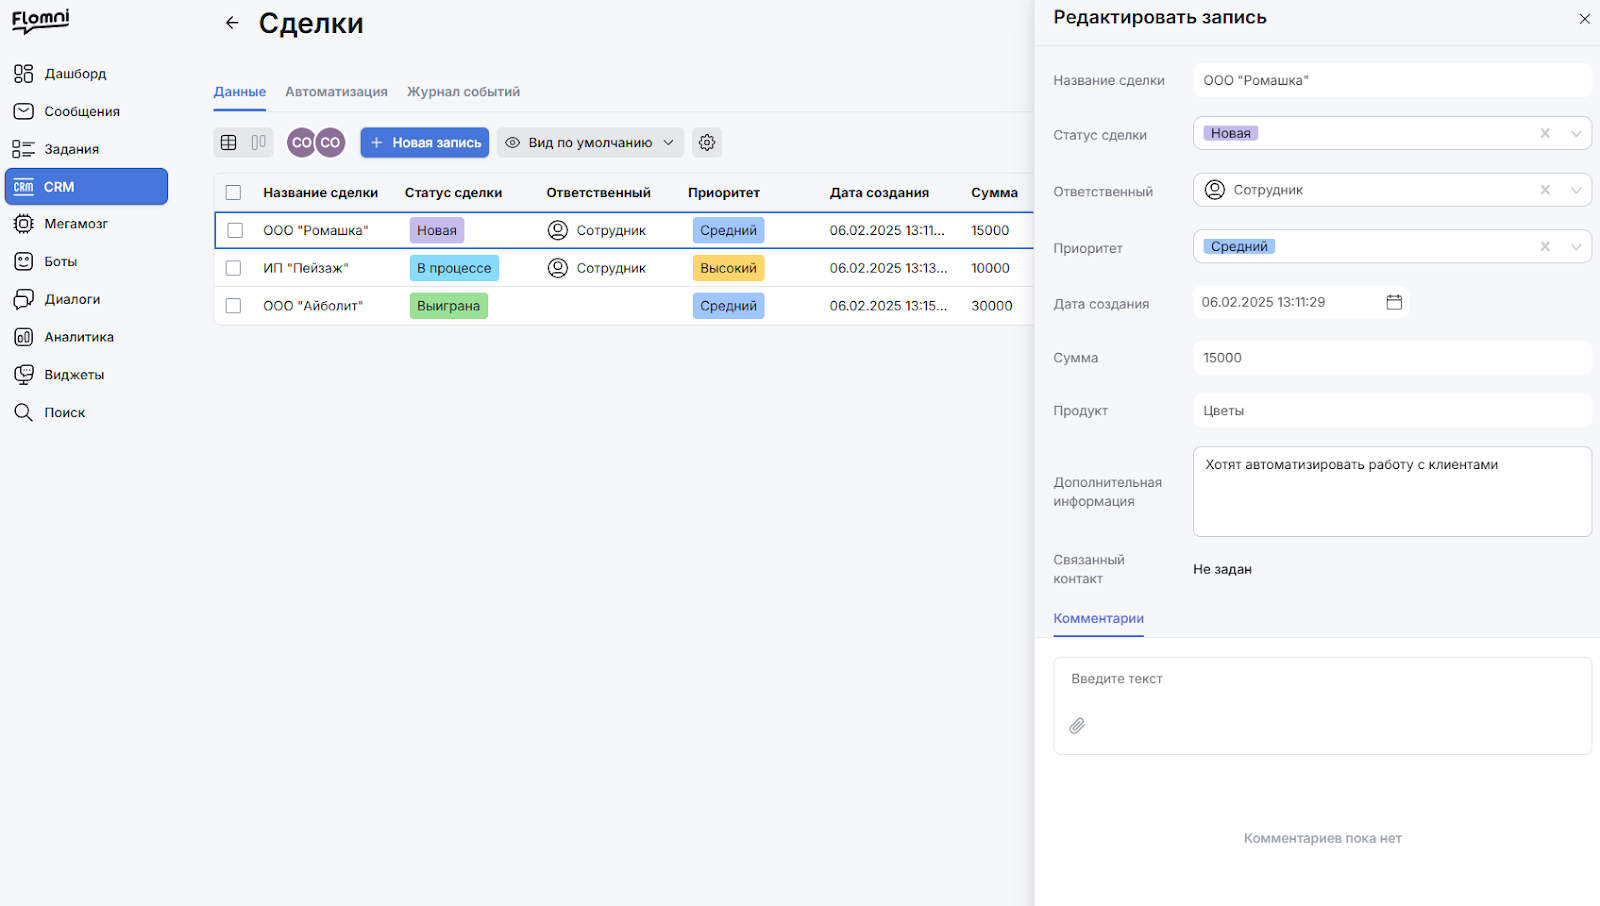Screen dimensions: 1600x906
Task: Click the Сумма input field
Action: pos(1392,358)
